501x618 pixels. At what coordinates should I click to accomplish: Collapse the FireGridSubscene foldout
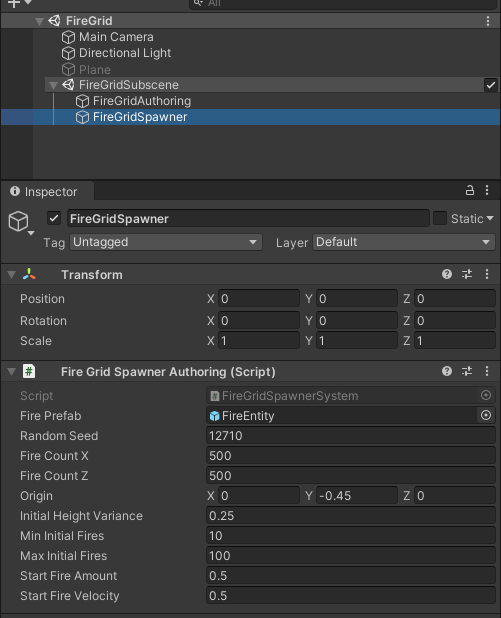coord(53,85)
